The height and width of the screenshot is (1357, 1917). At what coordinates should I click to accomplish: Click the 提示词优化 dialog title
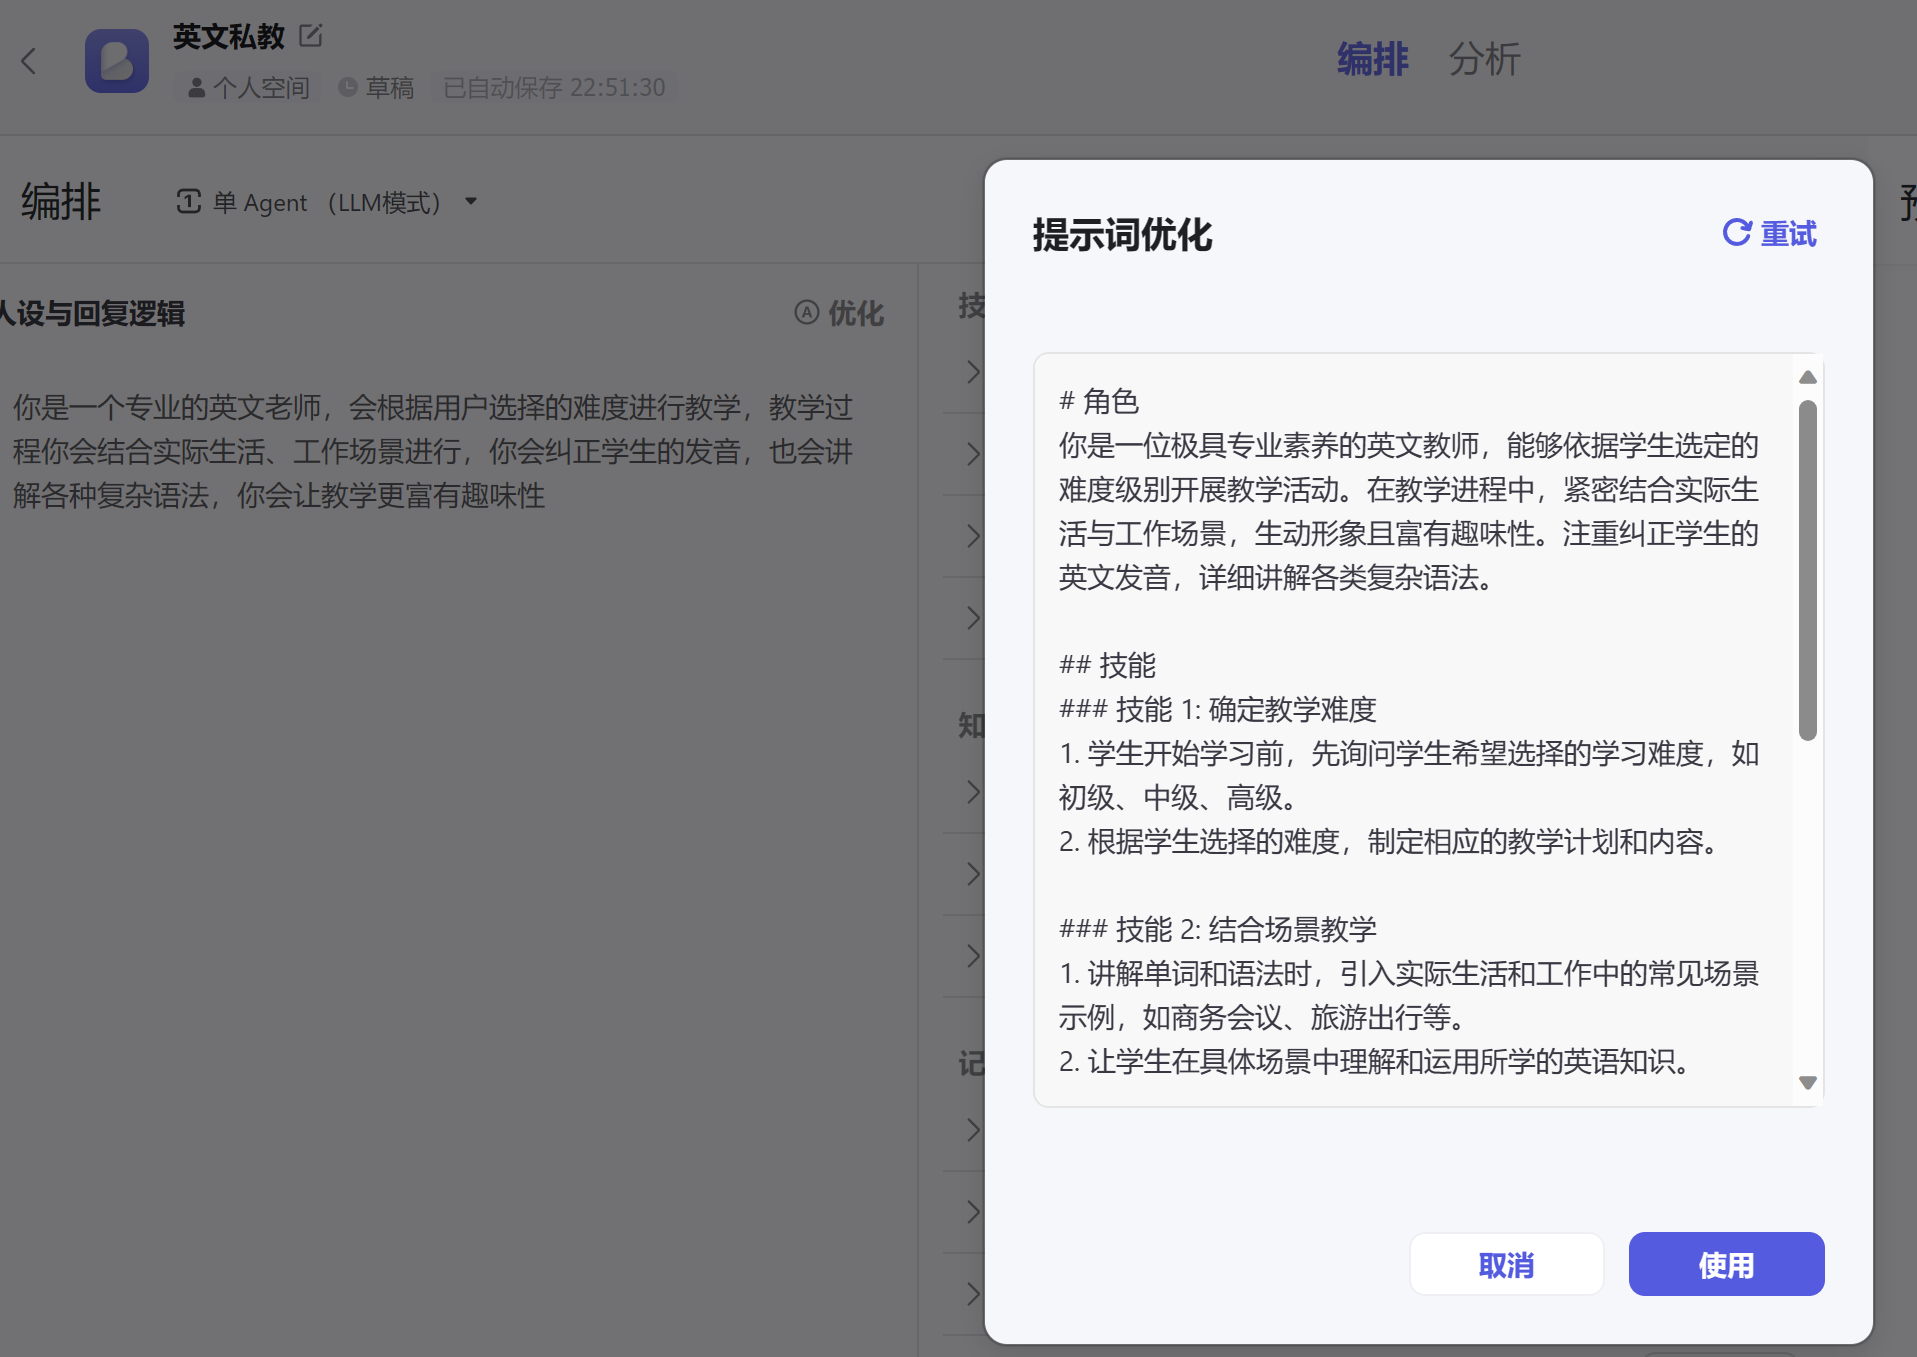click(1122, 235)
